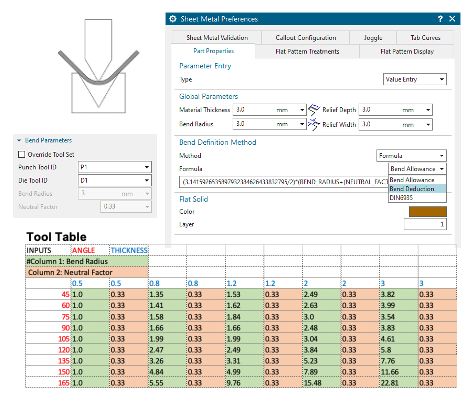Click the 5.8 cell in the 120 row
This screenshot has width=466, height=398.
pyautogui.click(x=399, y=350)
